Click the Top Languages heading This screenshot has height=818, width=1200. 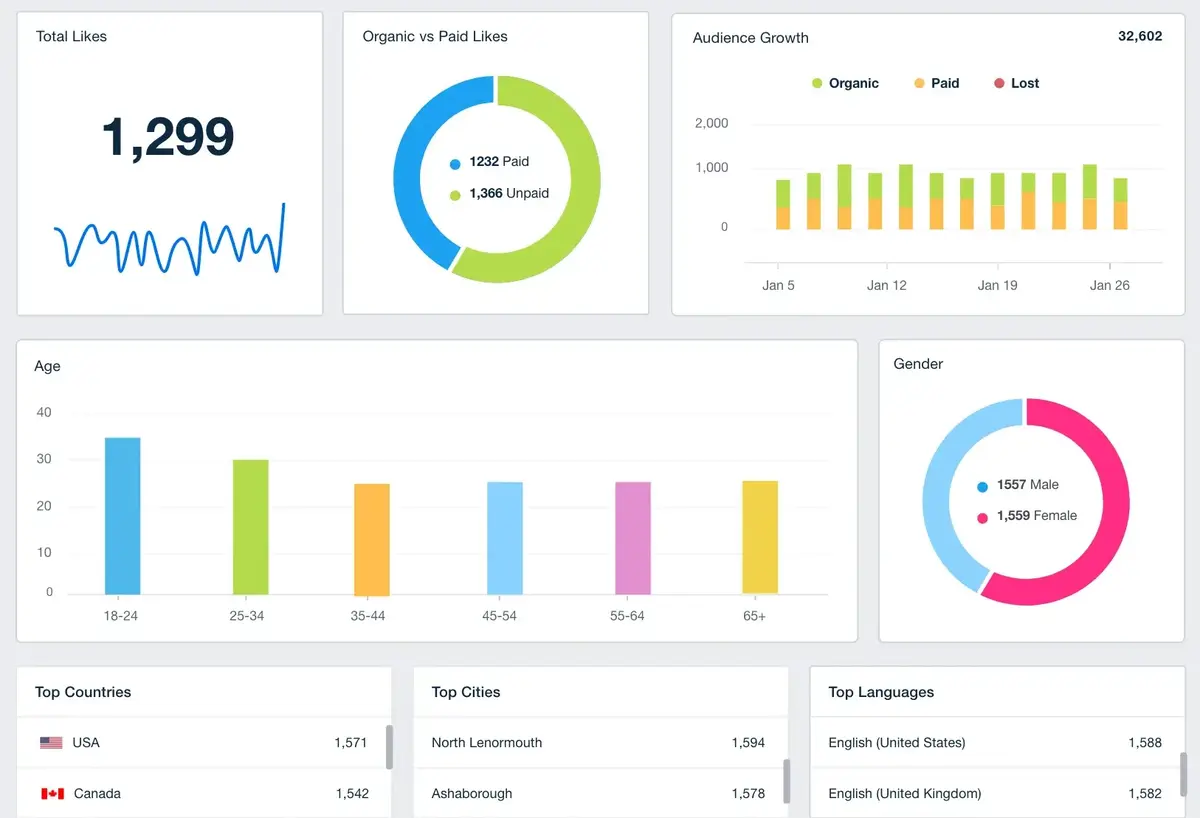[881, 692]
